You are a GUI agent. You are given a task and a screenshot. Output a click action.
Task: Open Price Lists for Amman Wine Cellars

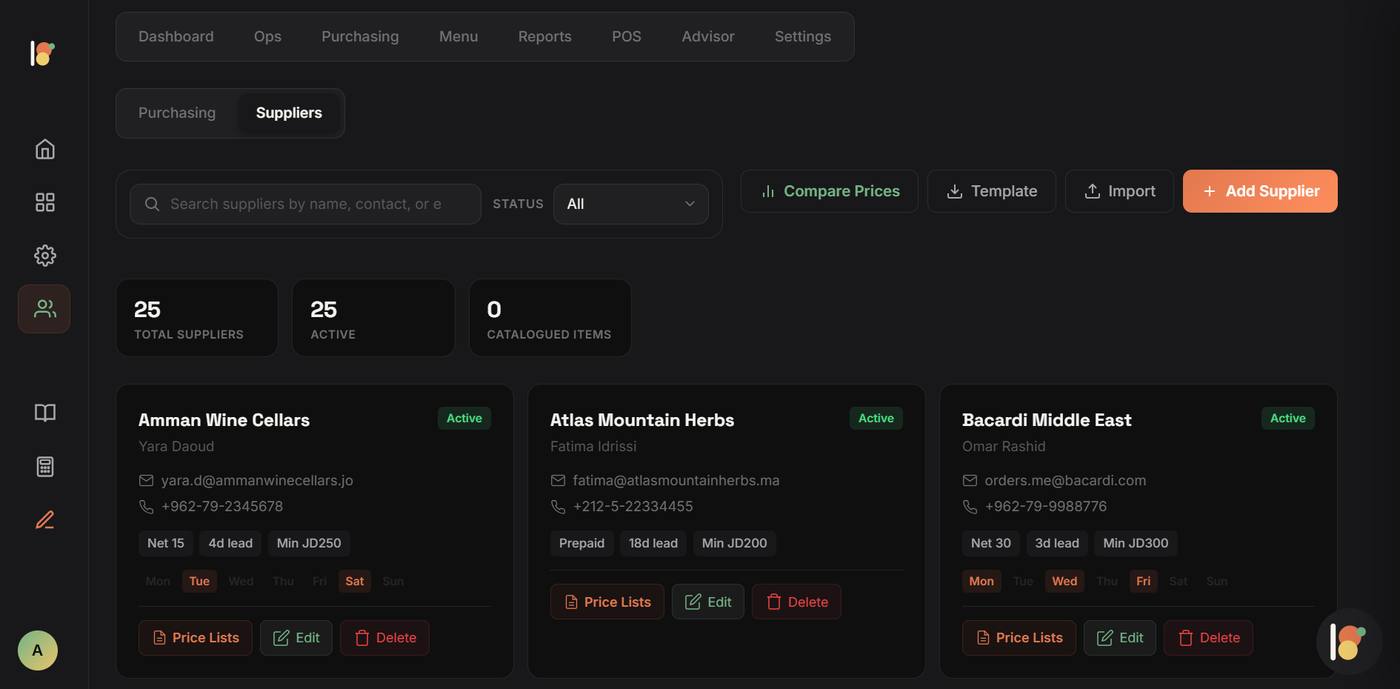pyautogui.click(x=195, y=638)
